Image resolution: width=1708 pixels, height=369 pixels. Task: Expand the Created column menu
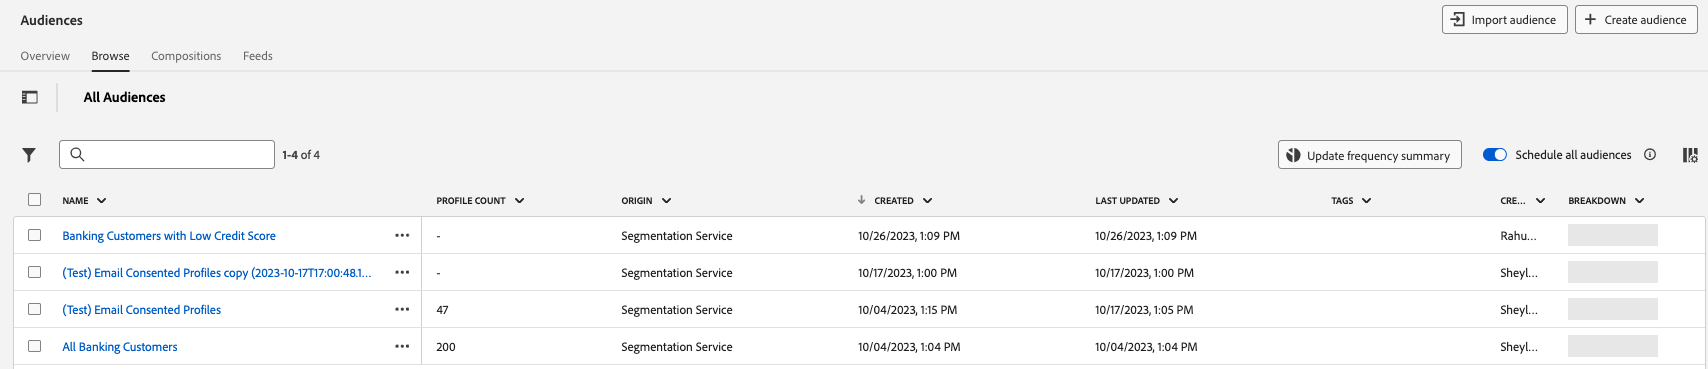[927, 201]
